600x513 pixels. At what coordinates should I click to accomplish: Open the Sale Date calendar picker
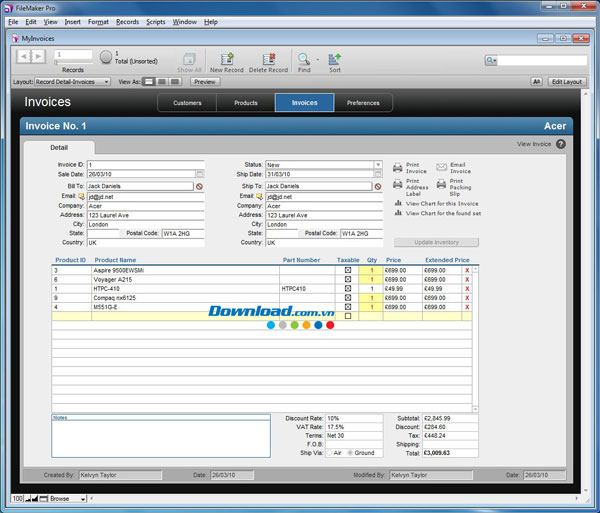pyautogui.click(x=199, y=175)
